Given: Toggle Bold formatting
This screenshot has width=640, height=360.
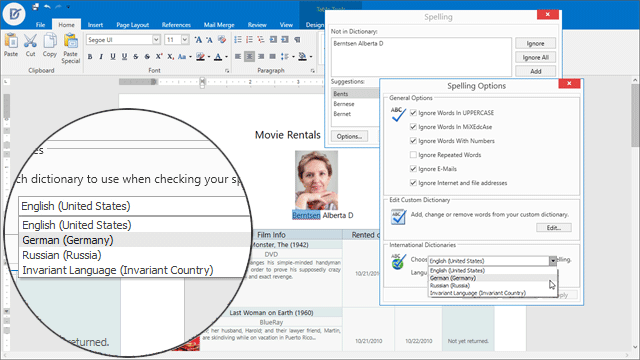Looking at the screenshot, I should (90, 57).
